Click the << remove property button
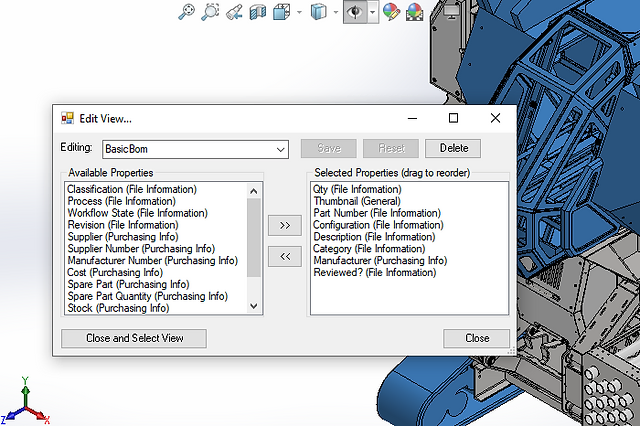 (x=285, y=256)
